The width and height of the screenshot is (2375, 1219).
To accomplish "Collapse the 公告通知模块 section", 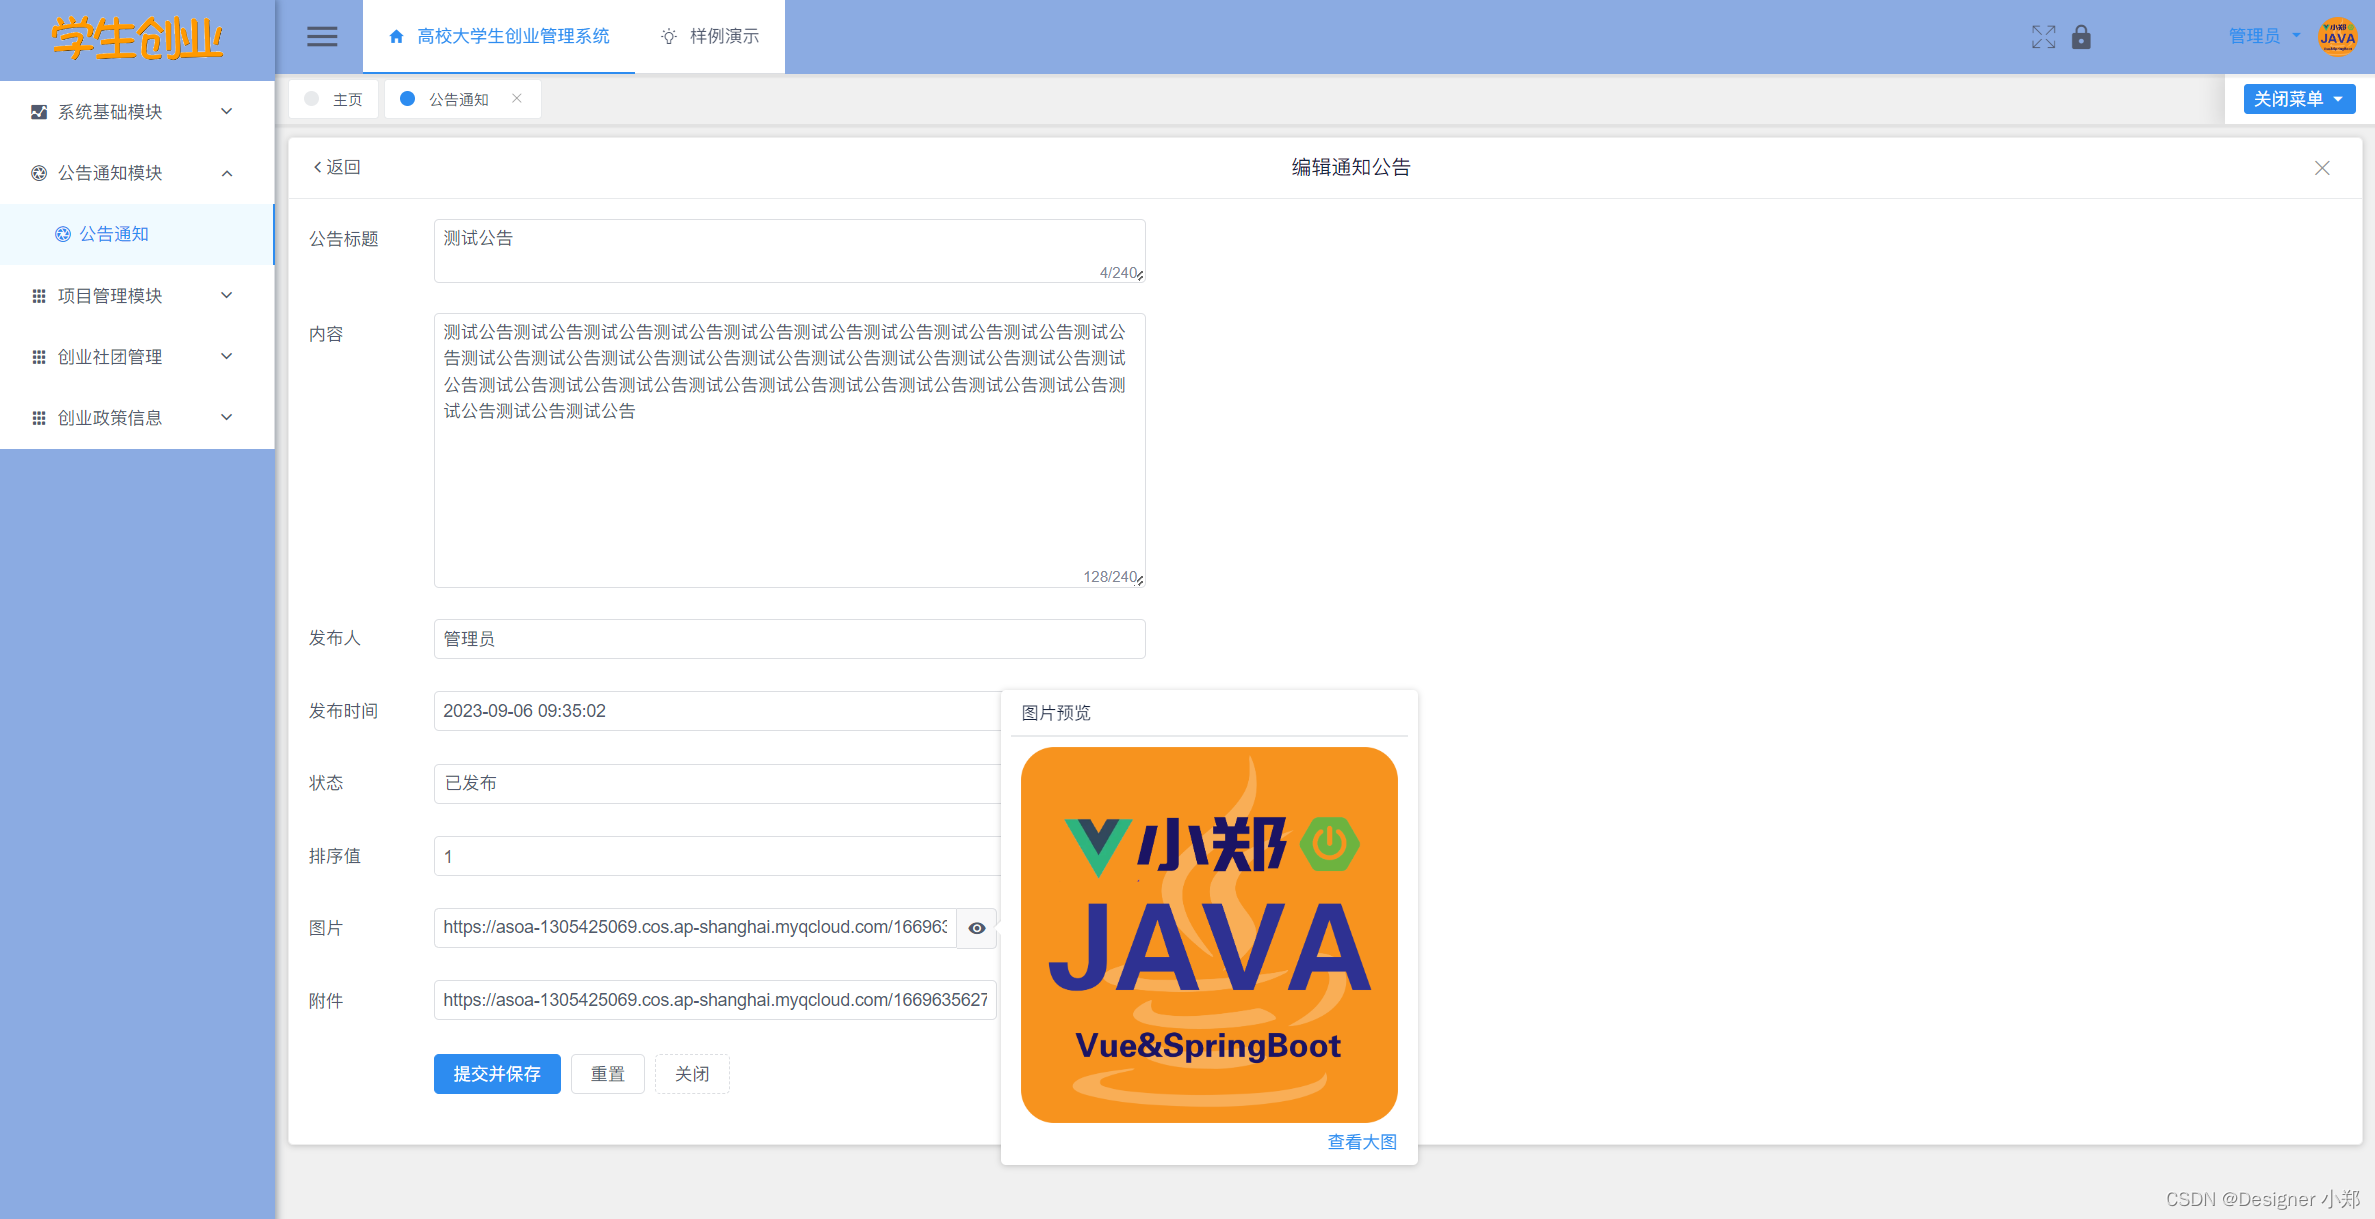I will coord(137,172).
